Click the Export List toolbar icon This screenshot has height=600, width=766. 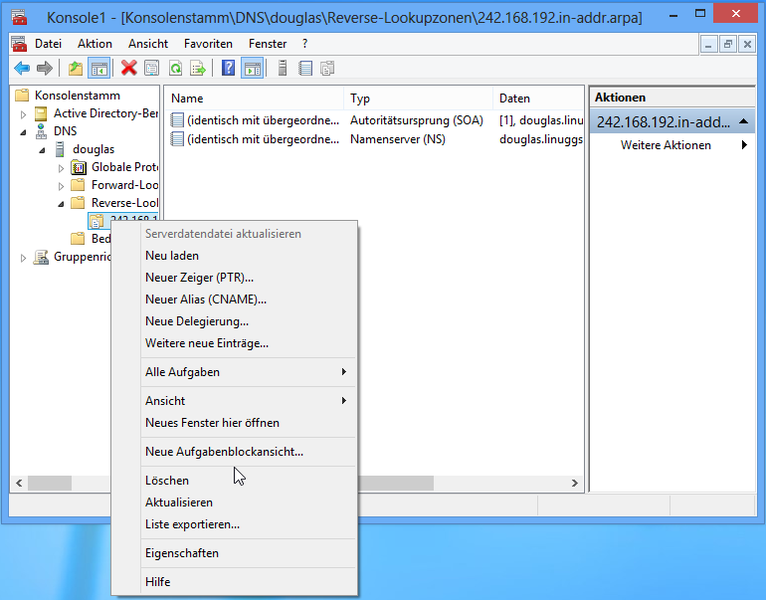[198, 68]
